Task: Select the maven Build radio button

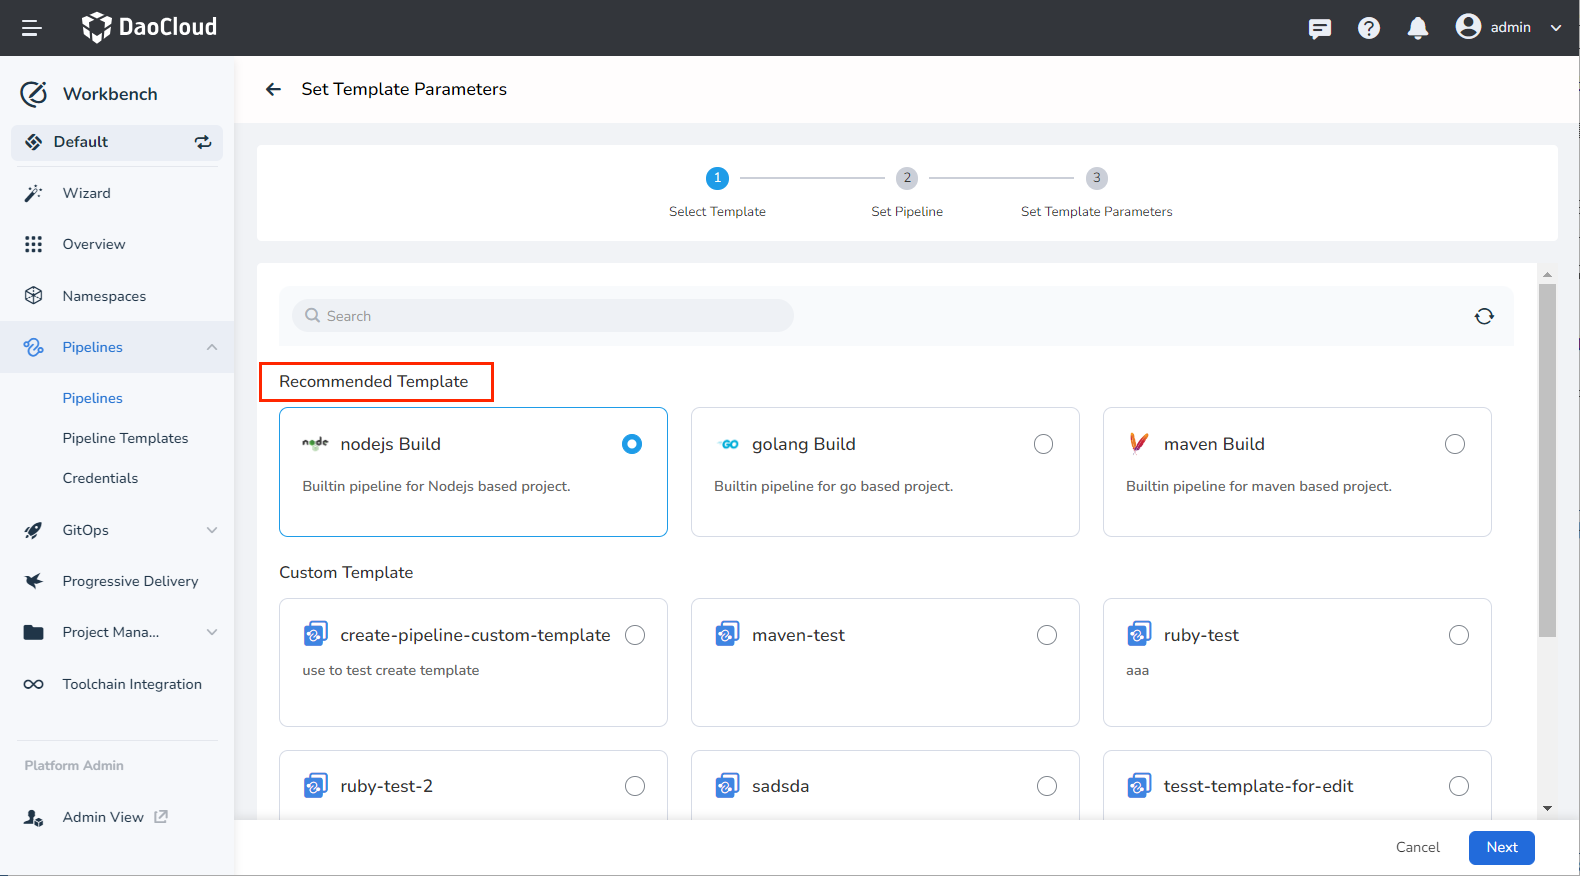Action: (1455, 444)
